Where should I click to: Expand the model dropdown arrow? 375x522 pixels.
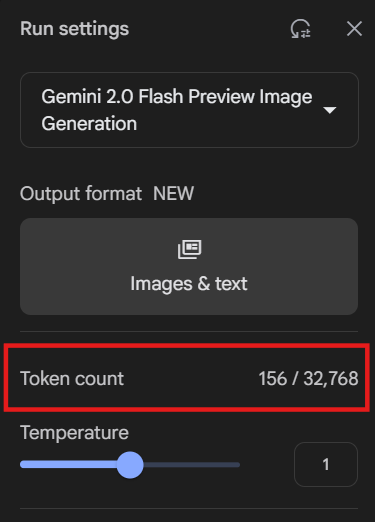pos(330,110)
